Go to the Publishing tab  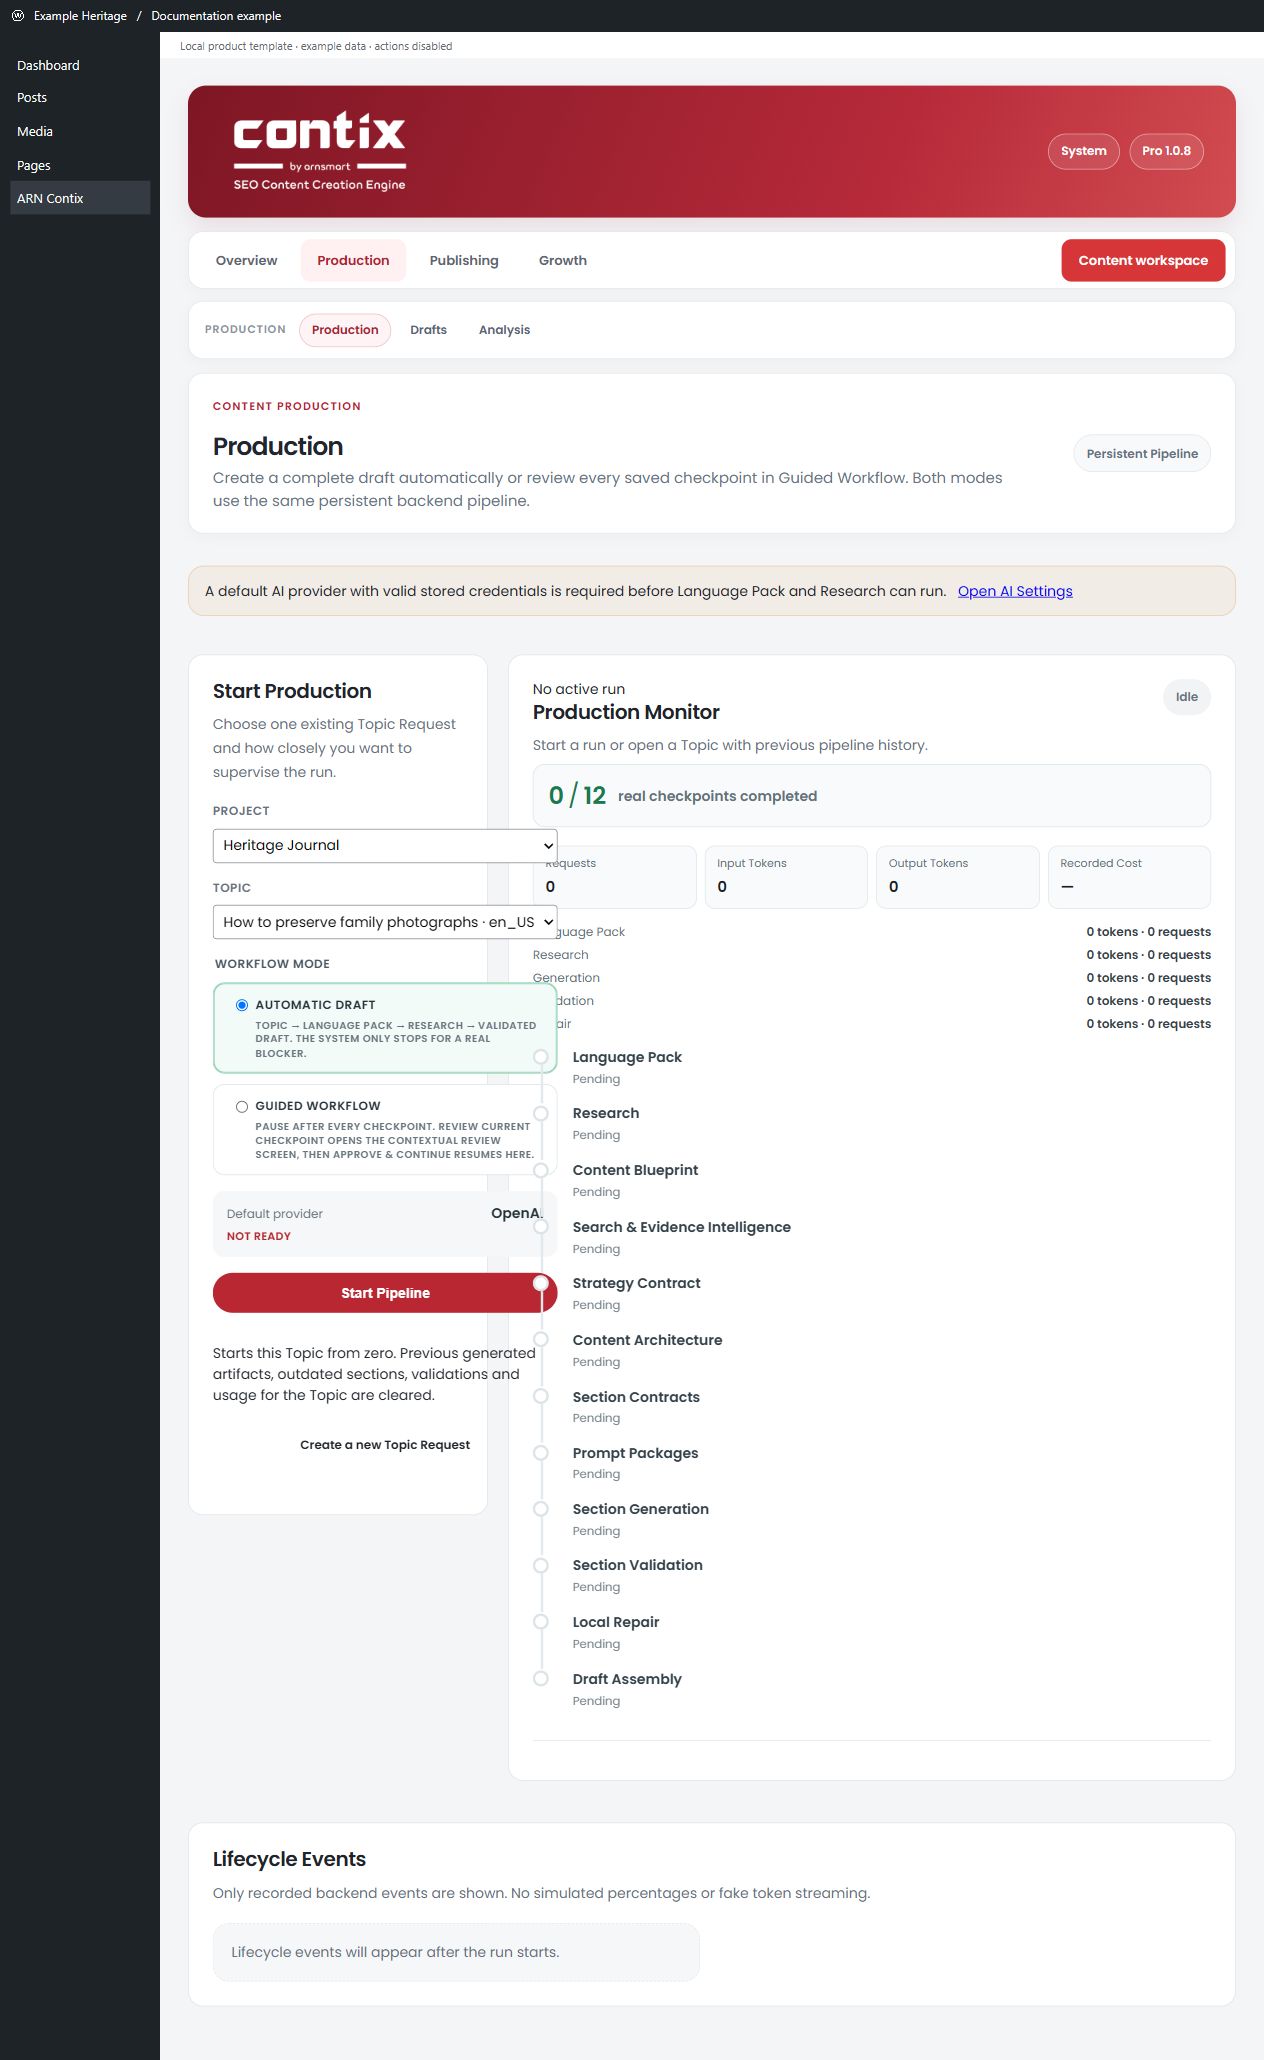pyautogui.click(x=464, y=260)
